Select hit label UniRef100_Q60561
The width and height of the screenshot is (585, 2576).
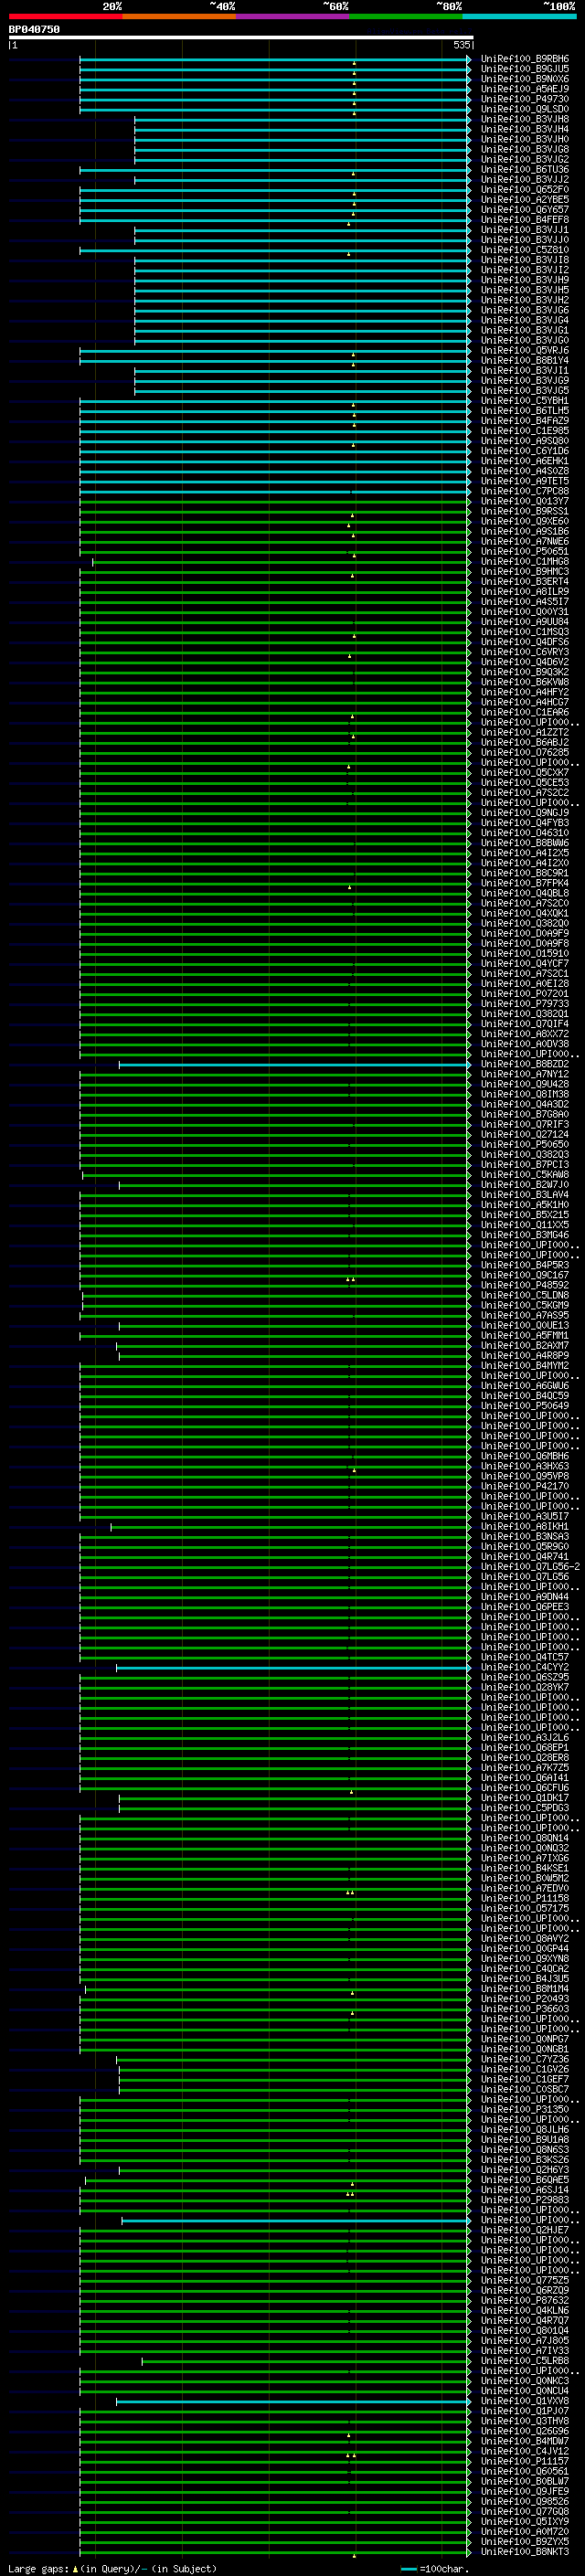pyautogui.click(x=525, y=2471)
